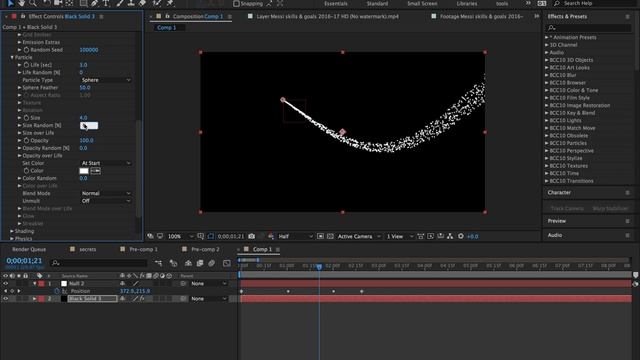640x360 pixels.
Task: Select the Unified Camera tool
Action: point(58,3)
